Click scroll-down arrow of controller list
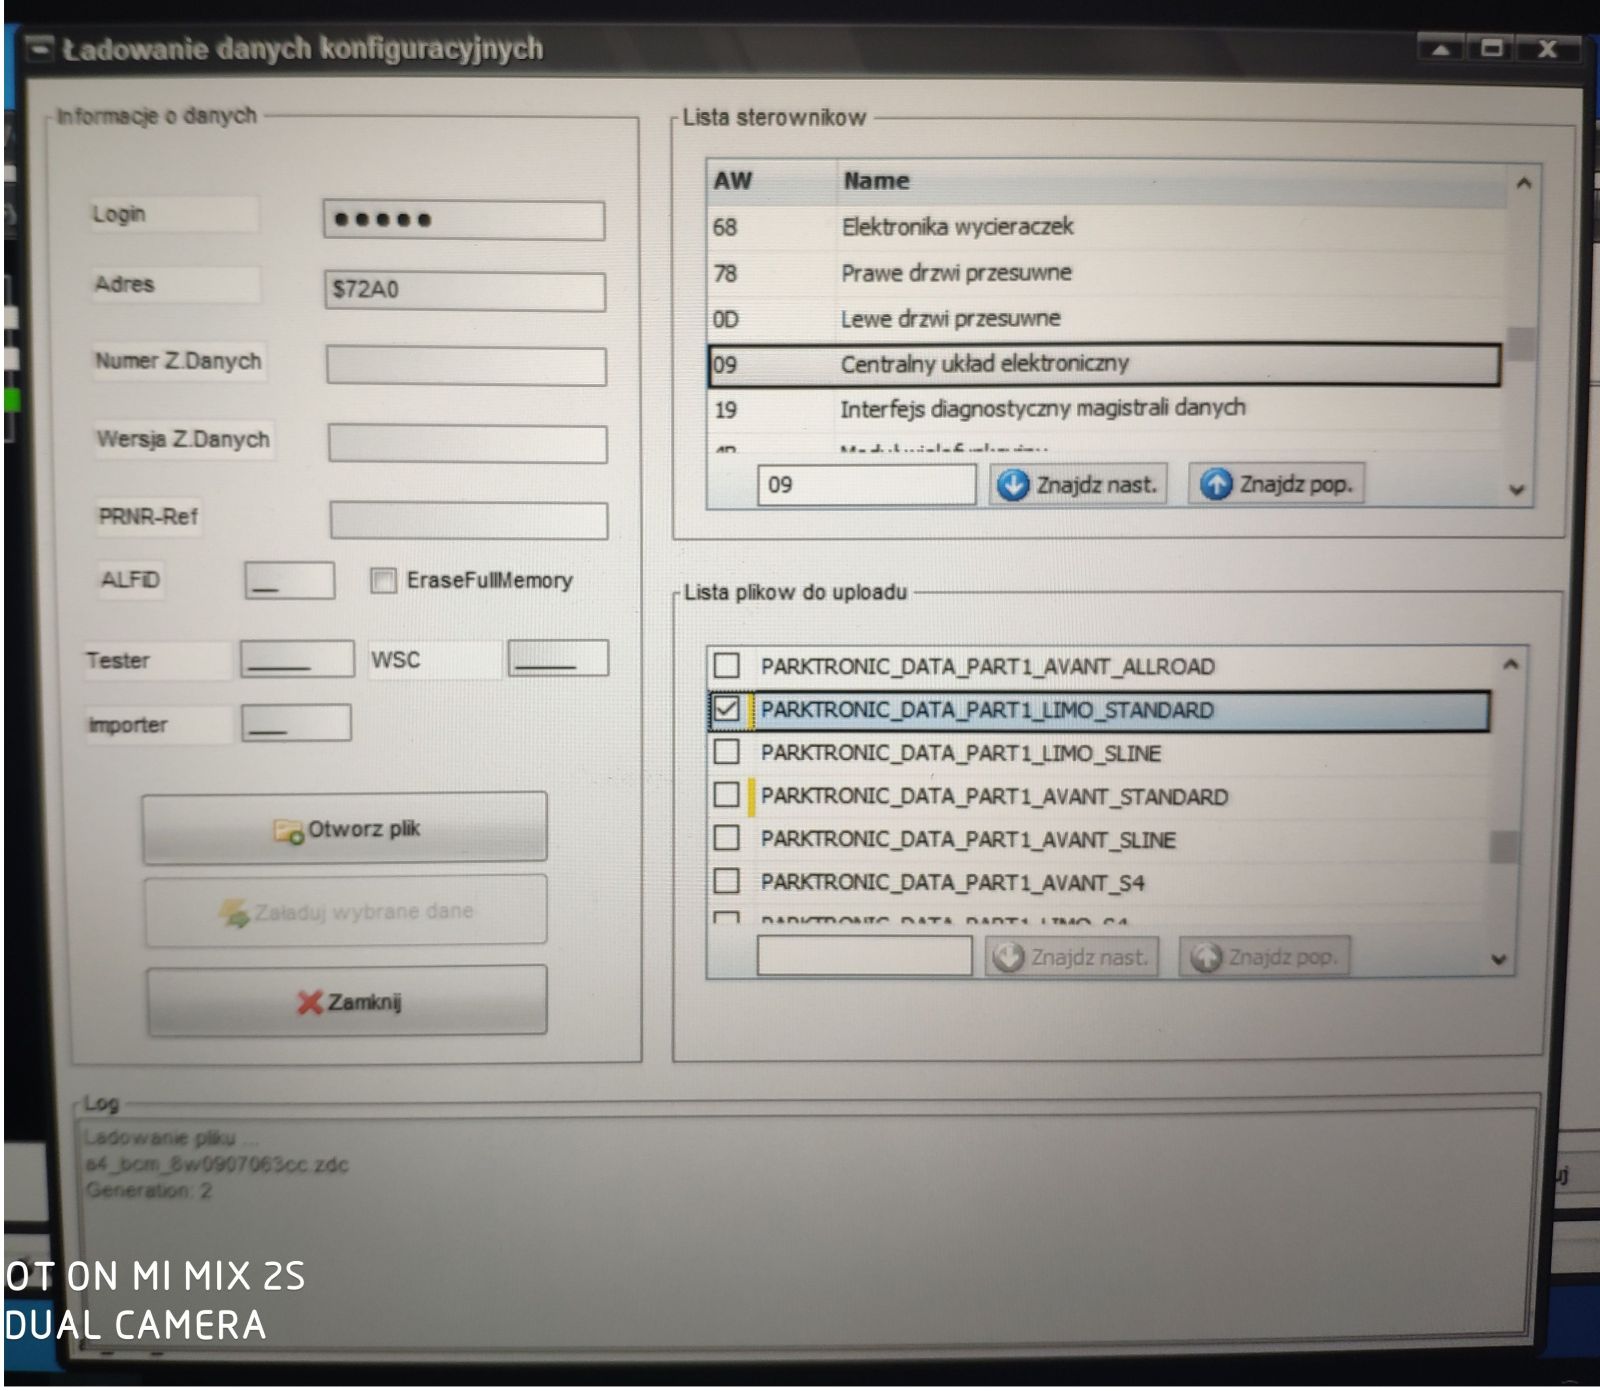The image size is (1600, 1391). click(x=1517, y=490)
